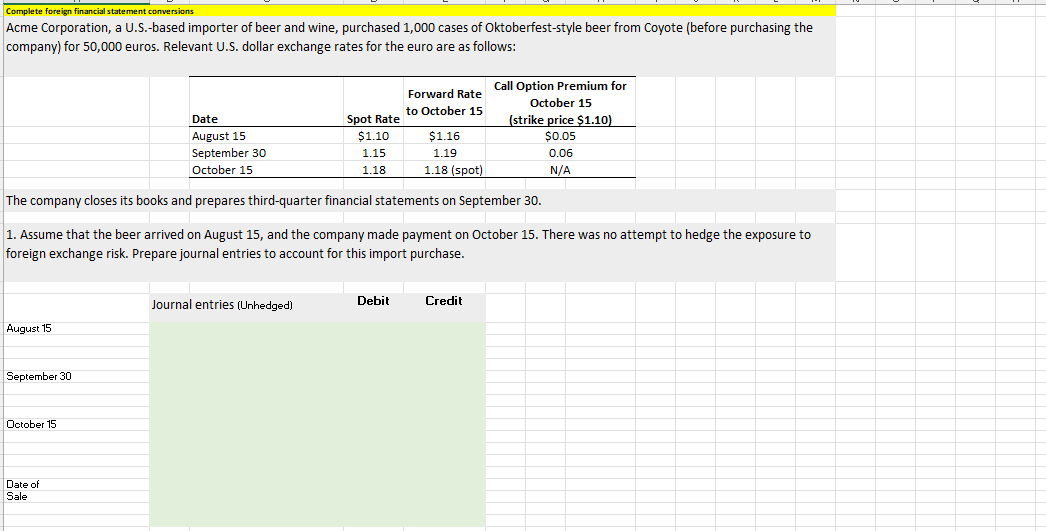This screenshot has height=531, width=1046.
Task: Click green Debit cell in August 15 row
Action: [x=373, y=328]
